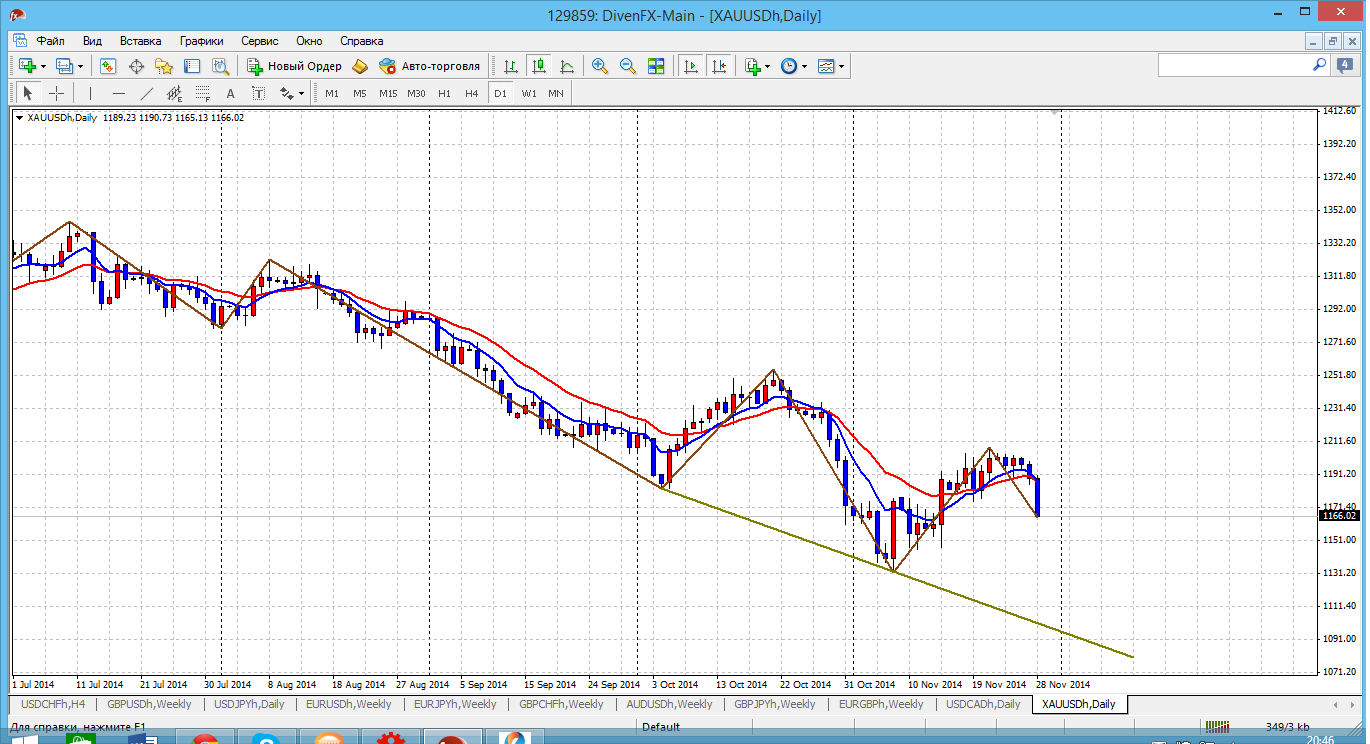Select the text label tool
1370x744 pixels.
click(x=230, y=93)
